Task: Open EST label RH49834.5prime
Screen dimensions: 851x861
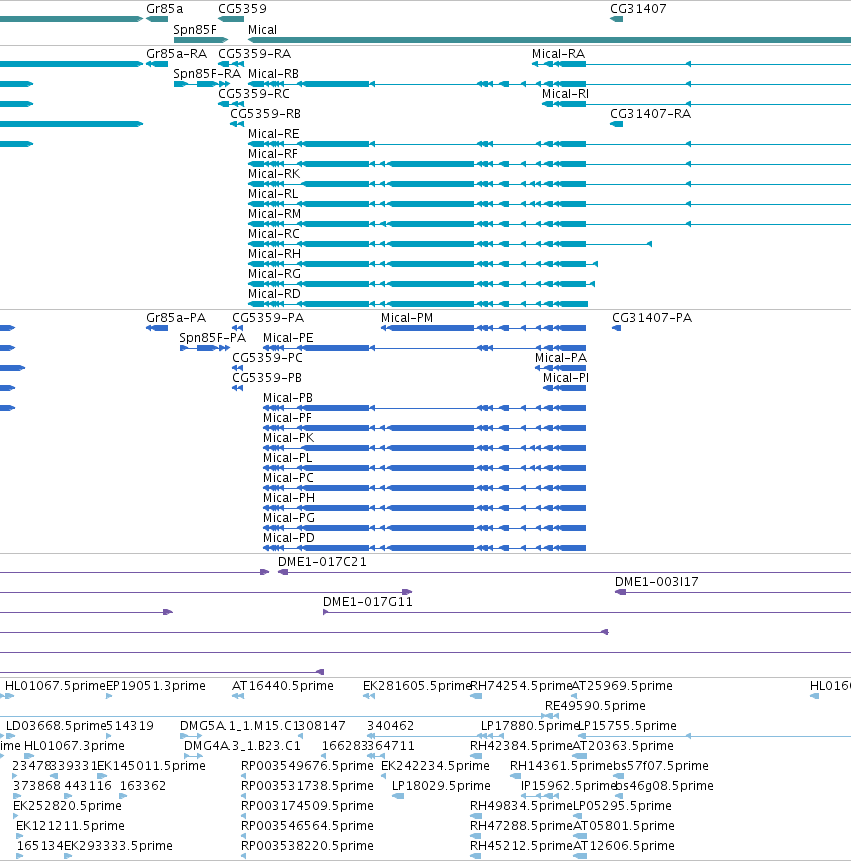Action: [521, 806]
